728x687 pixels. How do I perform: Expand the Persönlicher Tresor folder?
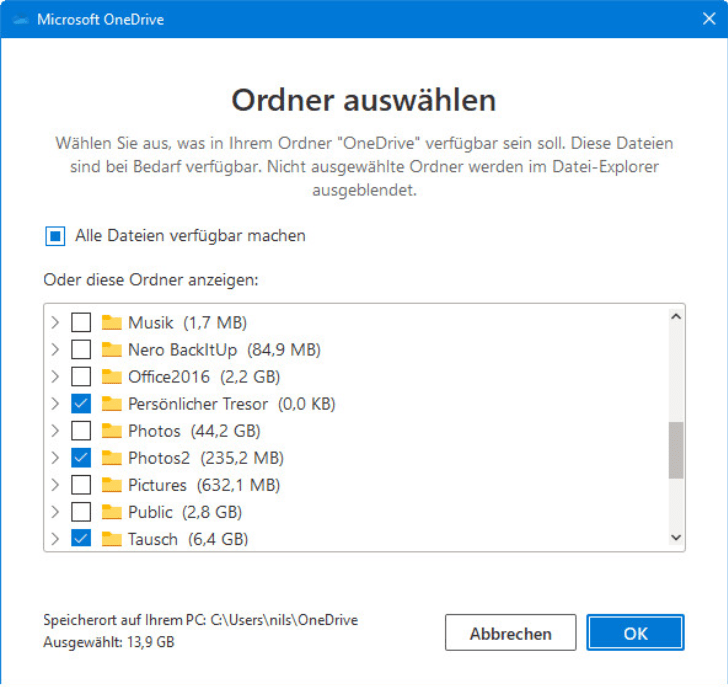click(x=55, y=403)
